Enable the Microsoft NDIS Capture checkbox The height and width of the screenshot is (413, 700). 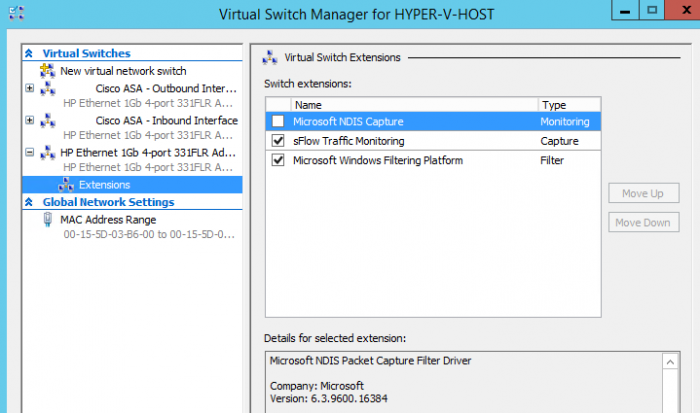click(278, 121)
